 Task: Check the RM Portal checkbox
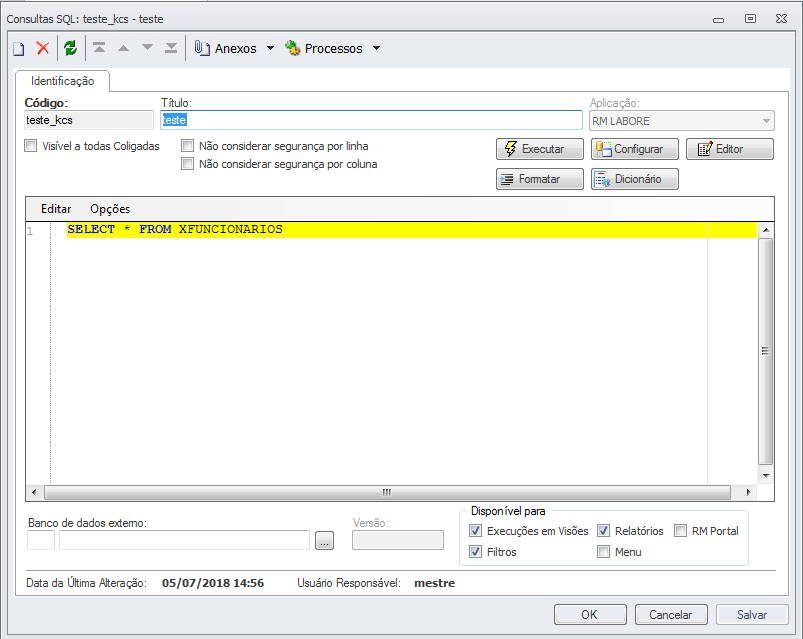click(x=680, y=530)
